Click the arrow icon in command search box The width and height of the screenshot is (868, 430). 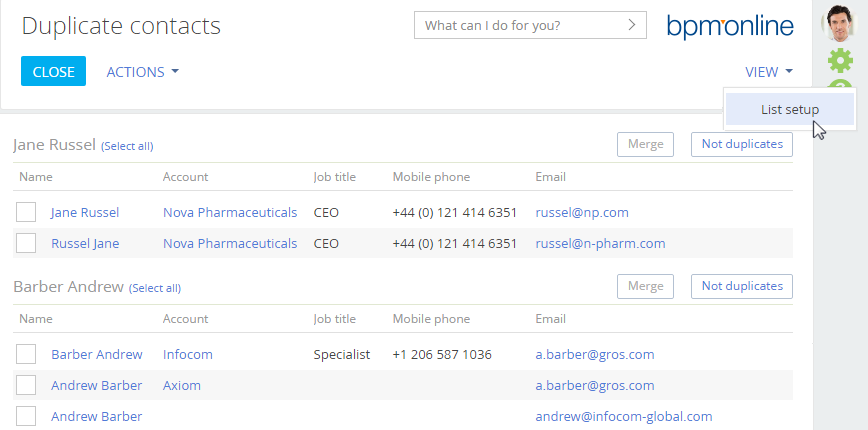(631, 25)
